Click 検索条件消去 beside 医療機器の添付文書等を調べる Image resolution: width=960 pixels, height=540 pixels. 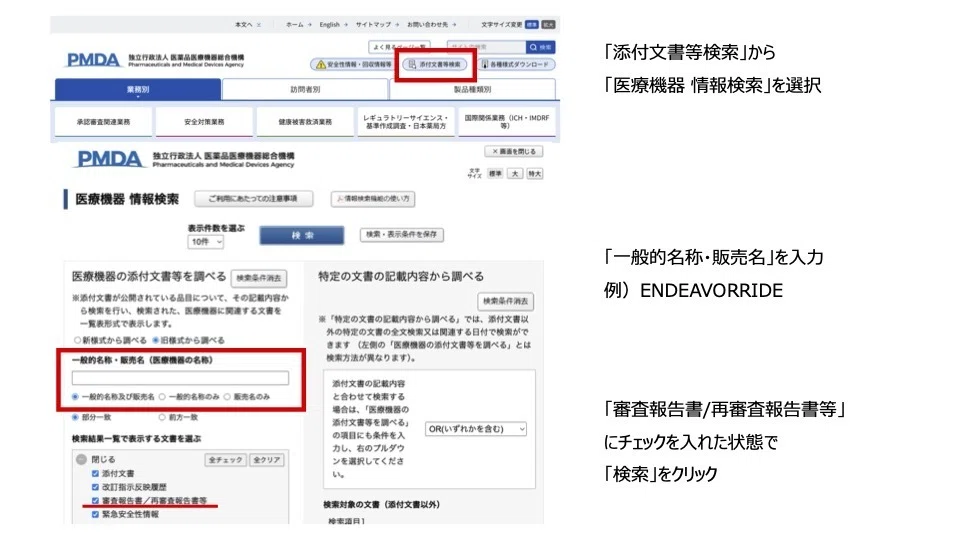point(259,278)
